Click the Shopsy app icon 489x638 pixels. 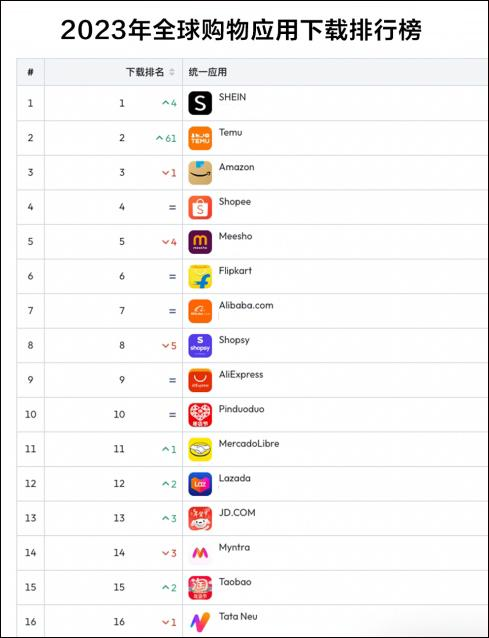[200, 345]
